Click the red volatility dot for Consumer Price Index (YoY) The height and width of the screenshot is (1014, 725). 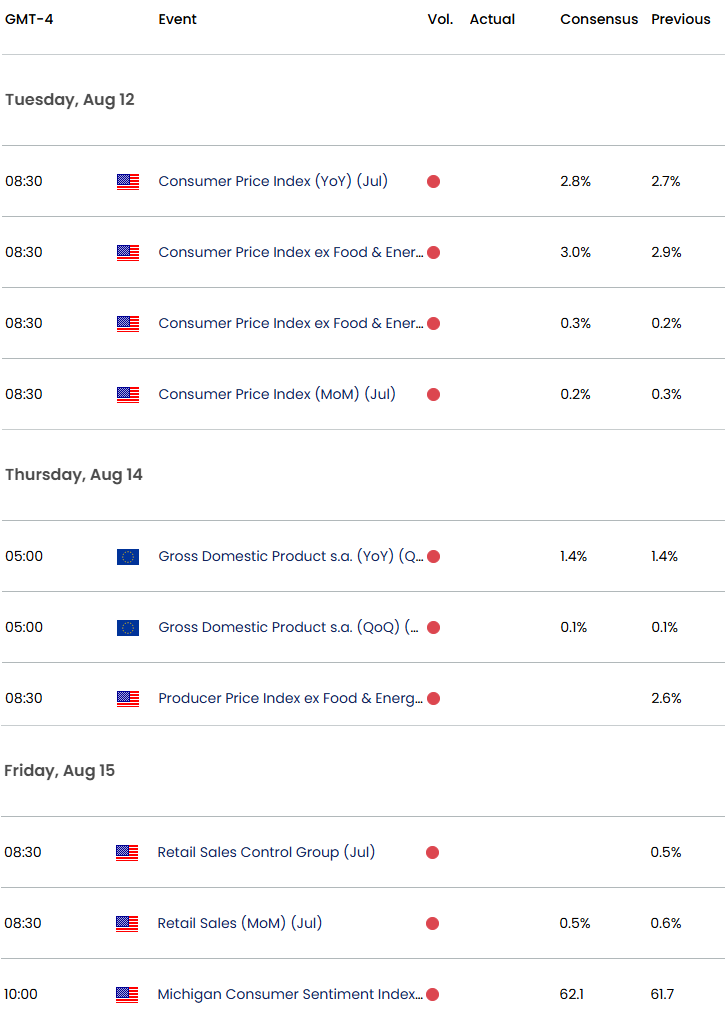434,182
